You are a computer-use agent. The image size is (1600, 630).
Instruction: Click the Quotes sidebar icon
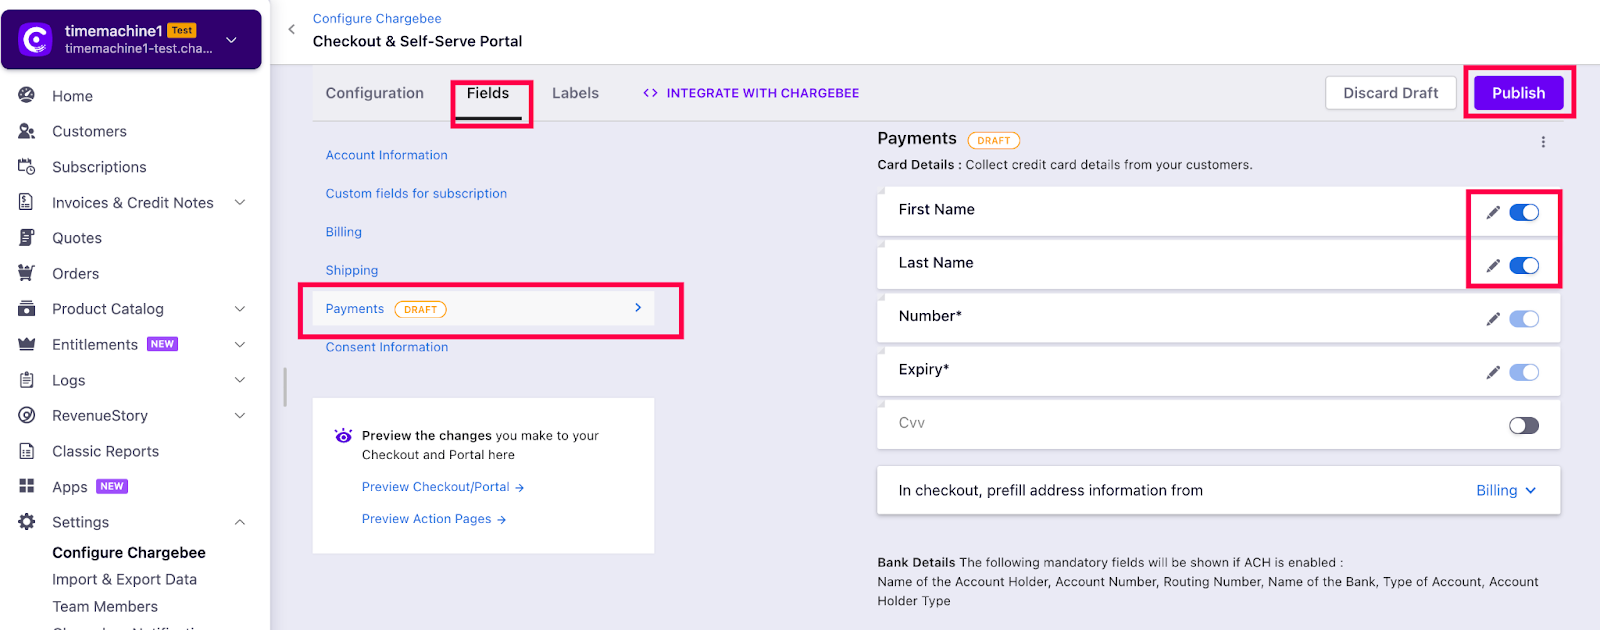click(27, 238)
